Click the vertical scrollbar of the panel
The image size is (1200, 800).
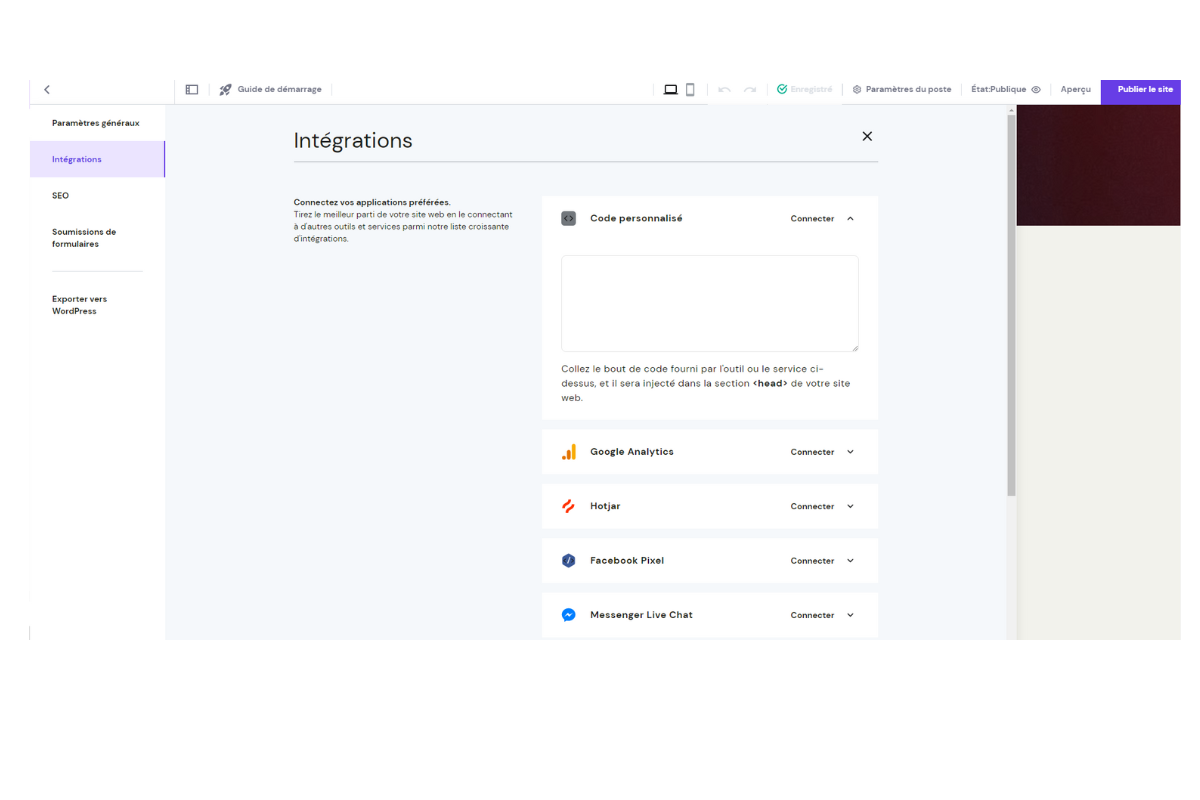1011,305
